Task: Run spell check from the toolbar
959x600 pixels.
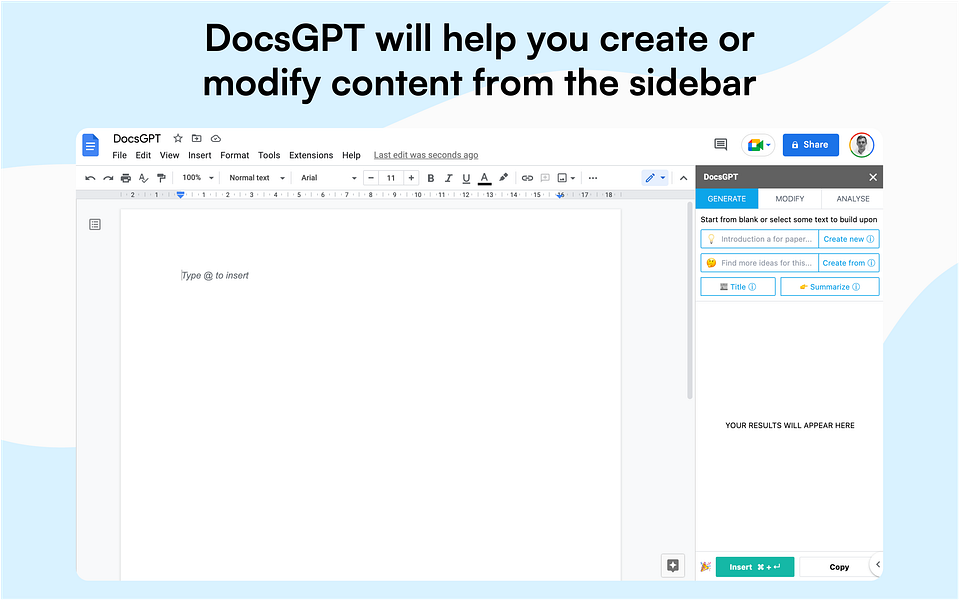Action: tap(144, 178)
